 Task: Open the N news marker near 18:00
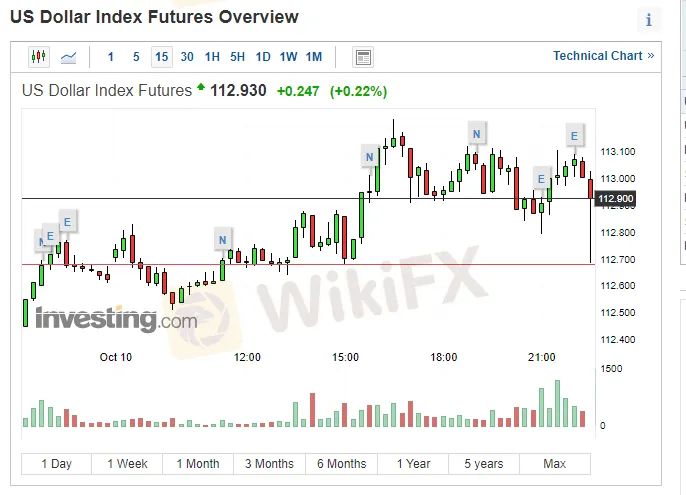click(x=477, y=133)
